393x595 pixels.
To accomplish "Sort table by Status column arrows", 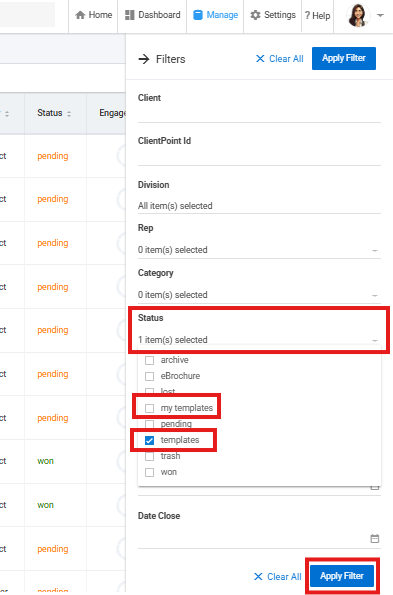I will coord(69,113).
